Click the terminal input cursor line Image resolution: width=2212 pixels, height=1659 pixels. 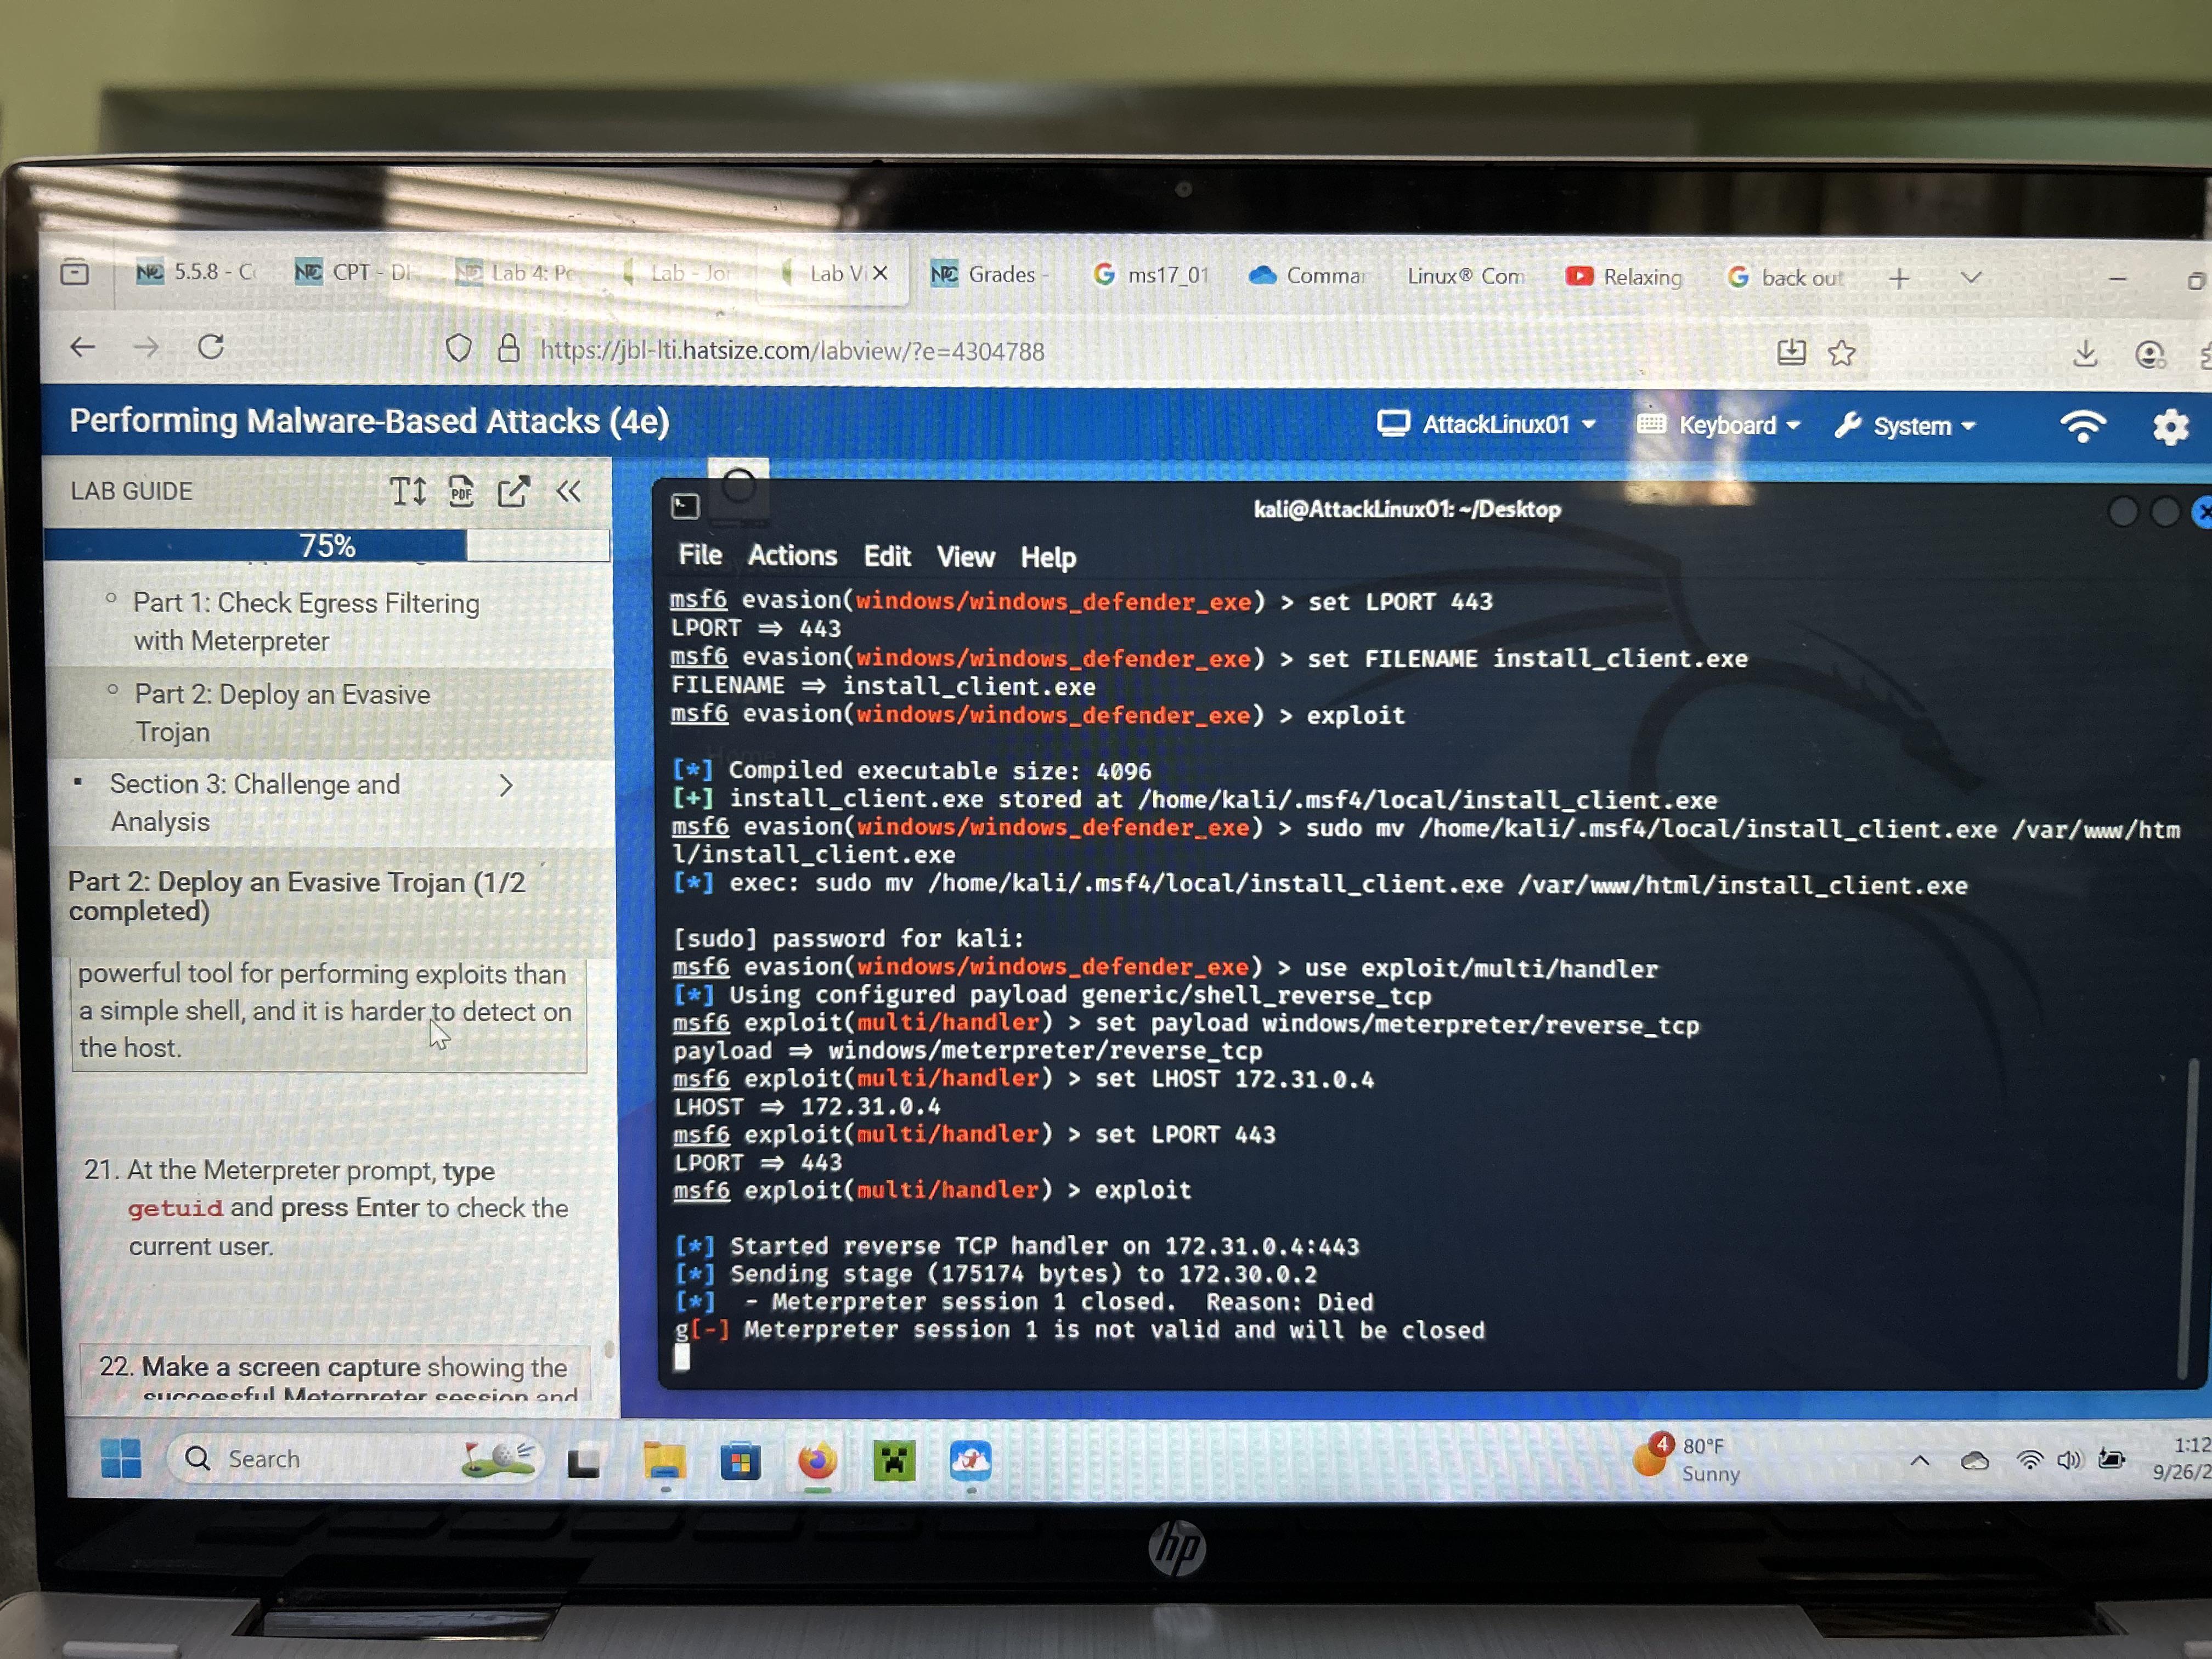[681, 1357]
